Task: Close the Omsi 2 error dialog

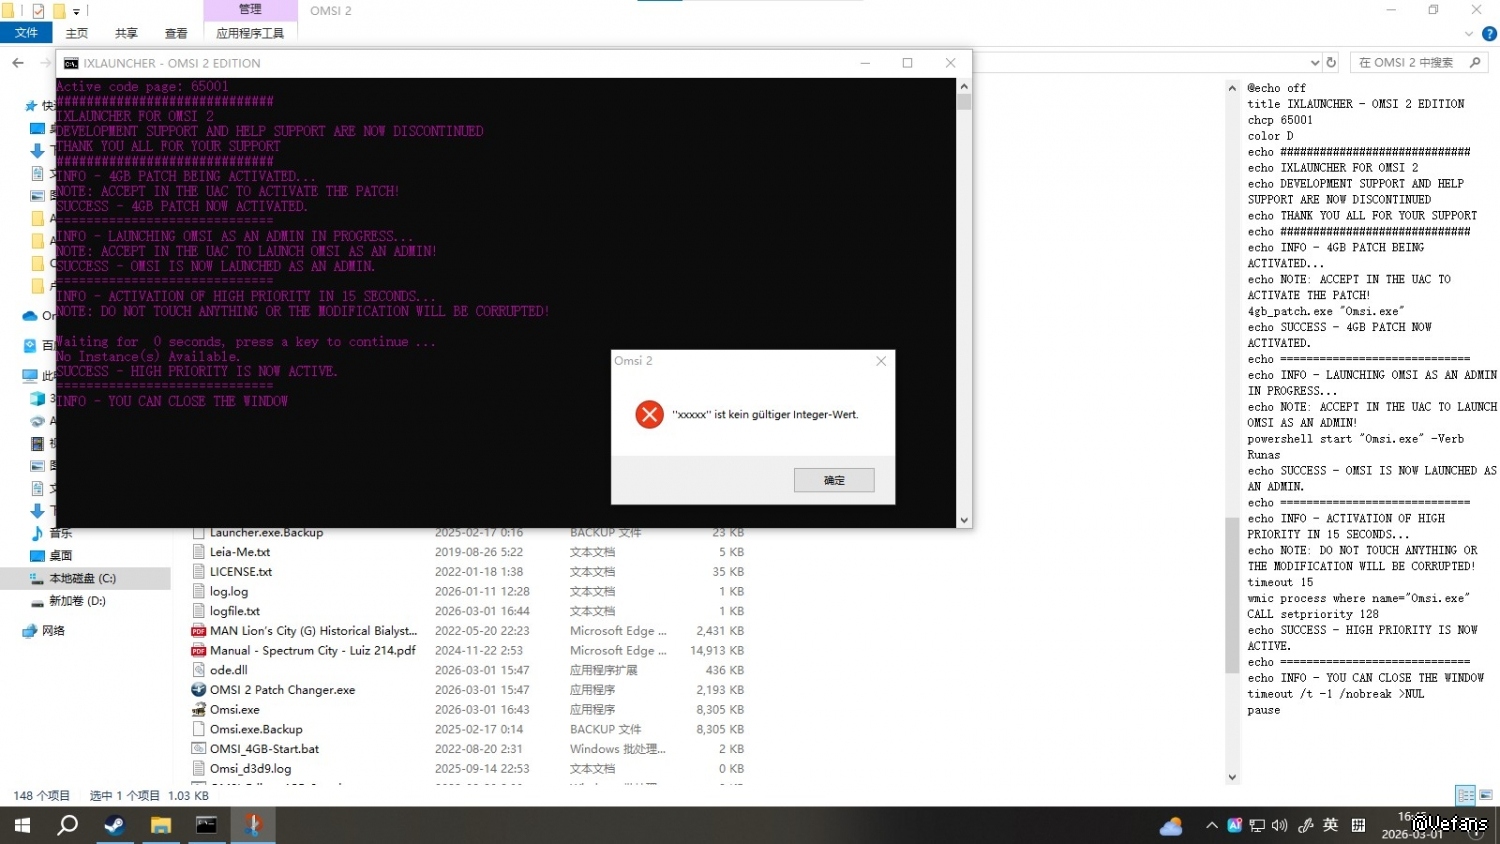Action: pyautogui.click(x=881, y=361)
